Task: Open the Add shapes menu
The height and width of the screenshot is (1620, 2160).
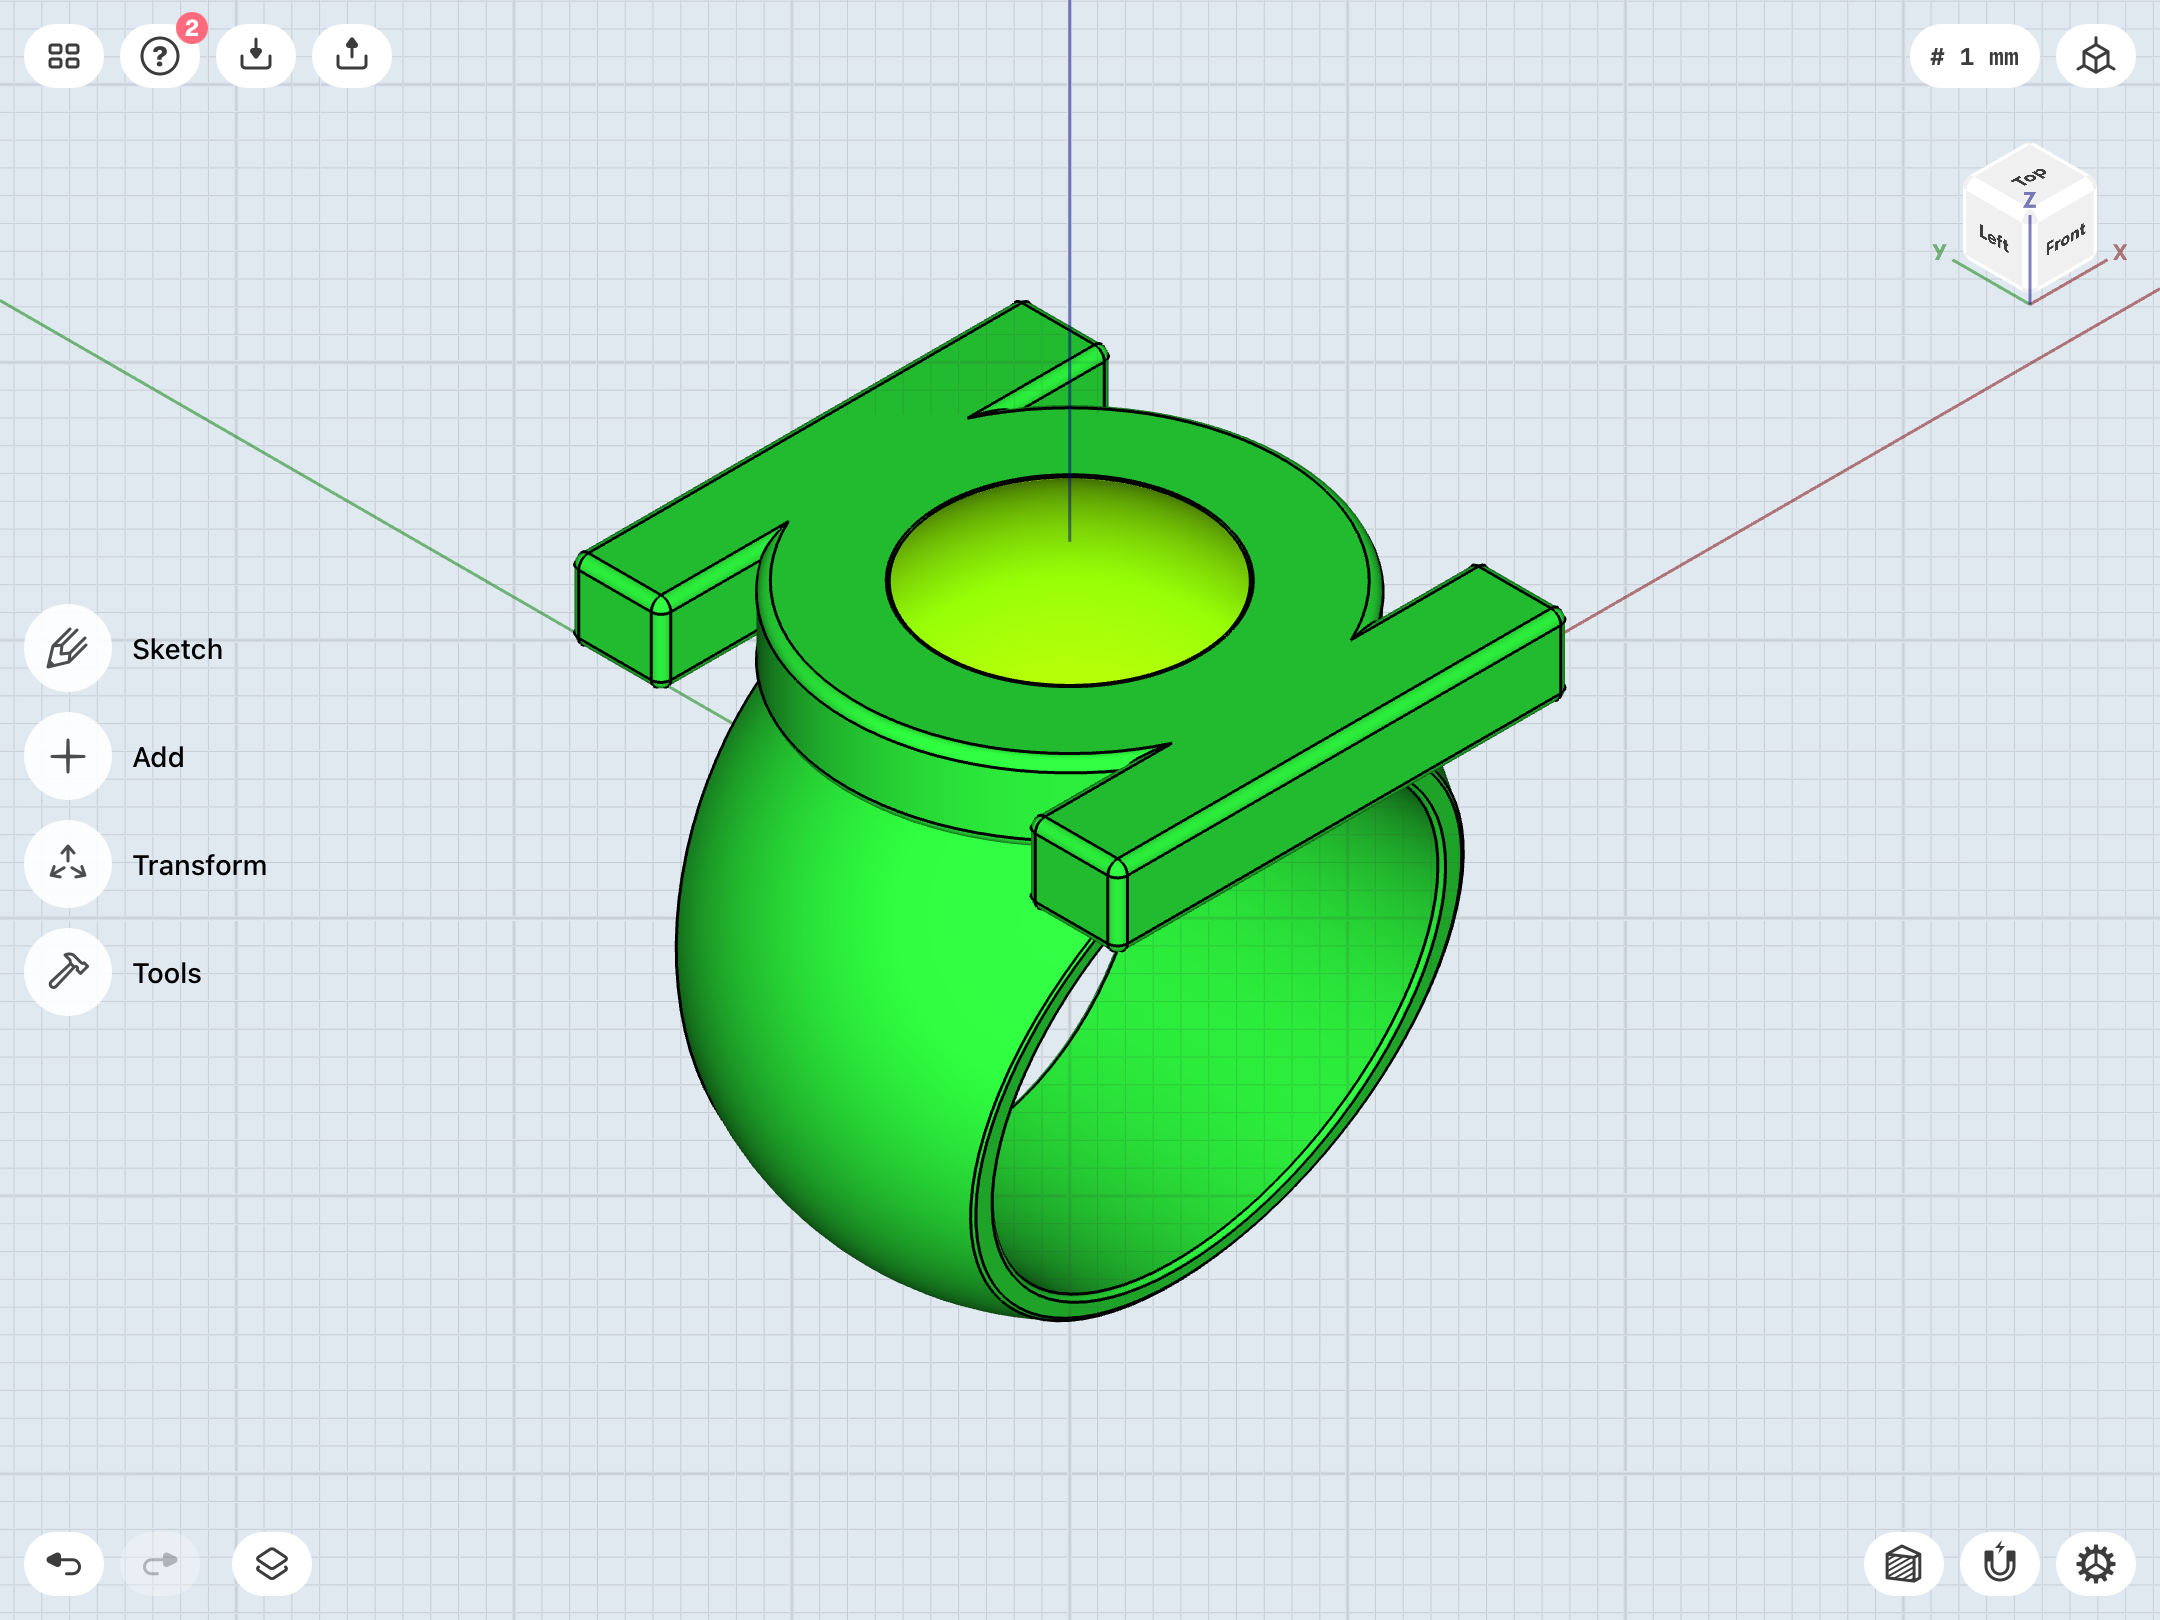Action: pos(68,756)
